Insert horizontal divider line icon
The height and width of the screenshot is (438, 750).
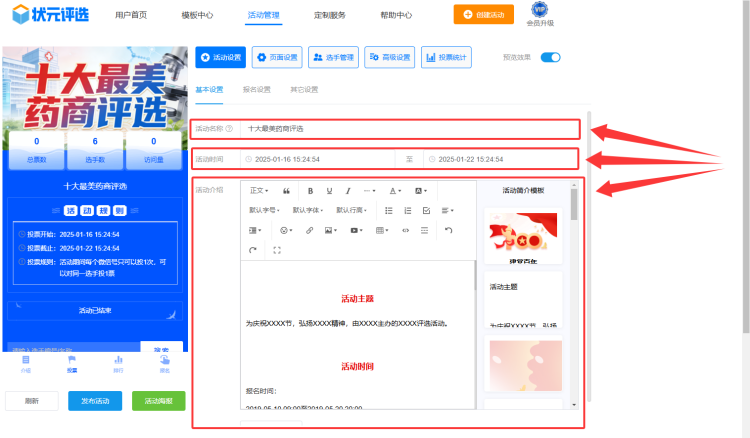click(424, 230)
